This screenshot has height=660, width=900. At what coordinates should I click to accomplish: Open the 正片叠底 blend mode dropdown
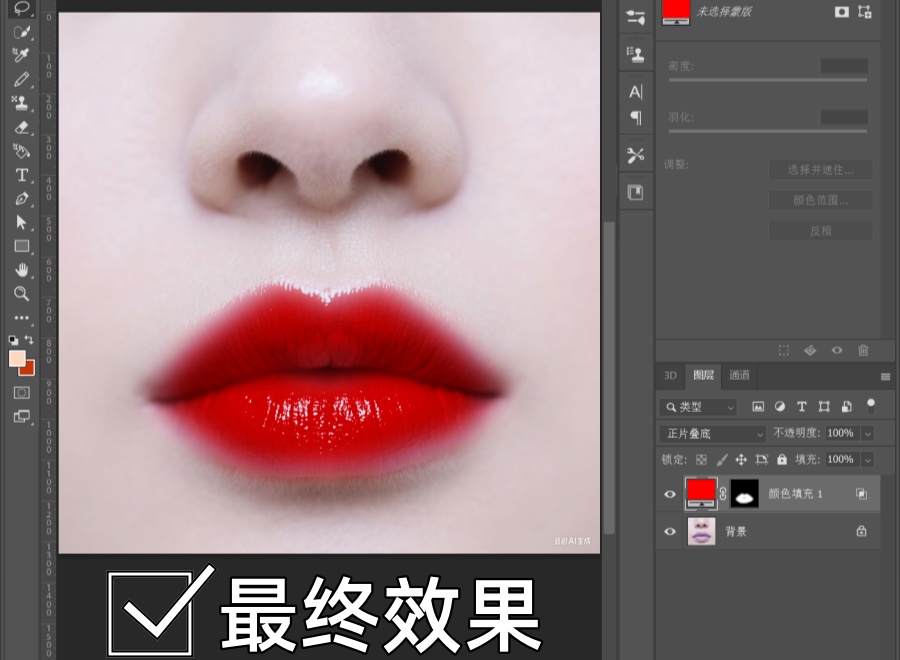coord(710,433)
